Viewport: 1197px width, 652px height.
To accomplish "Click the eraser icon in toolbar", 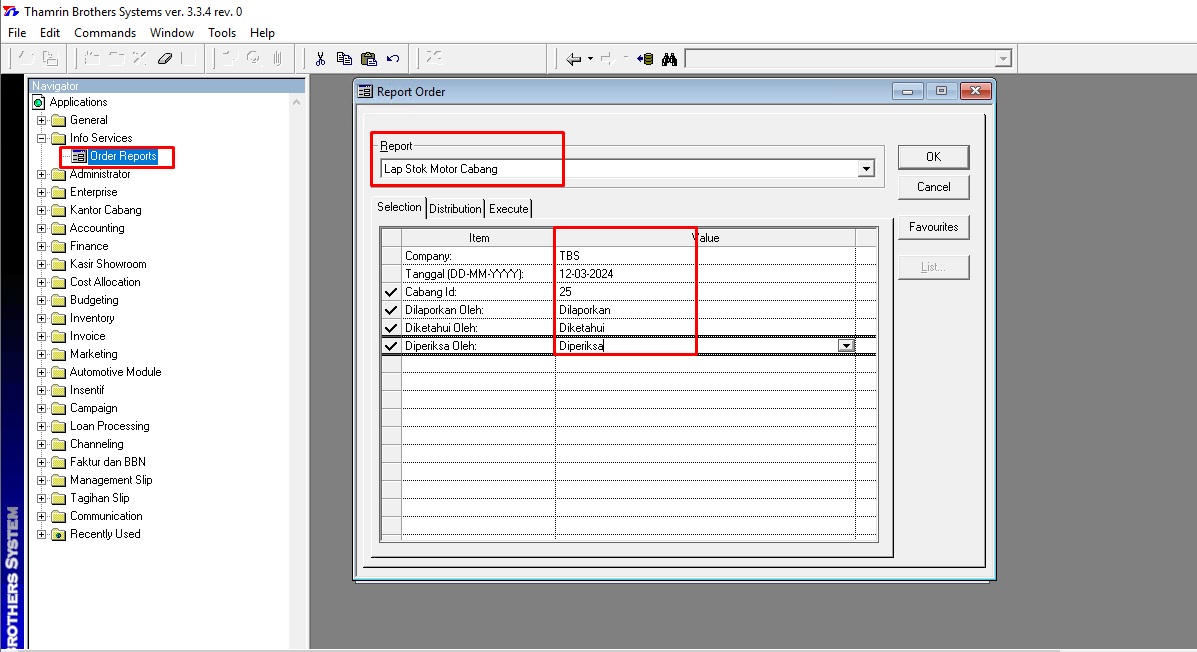I will pyautogui.click(x=165, y=59).
